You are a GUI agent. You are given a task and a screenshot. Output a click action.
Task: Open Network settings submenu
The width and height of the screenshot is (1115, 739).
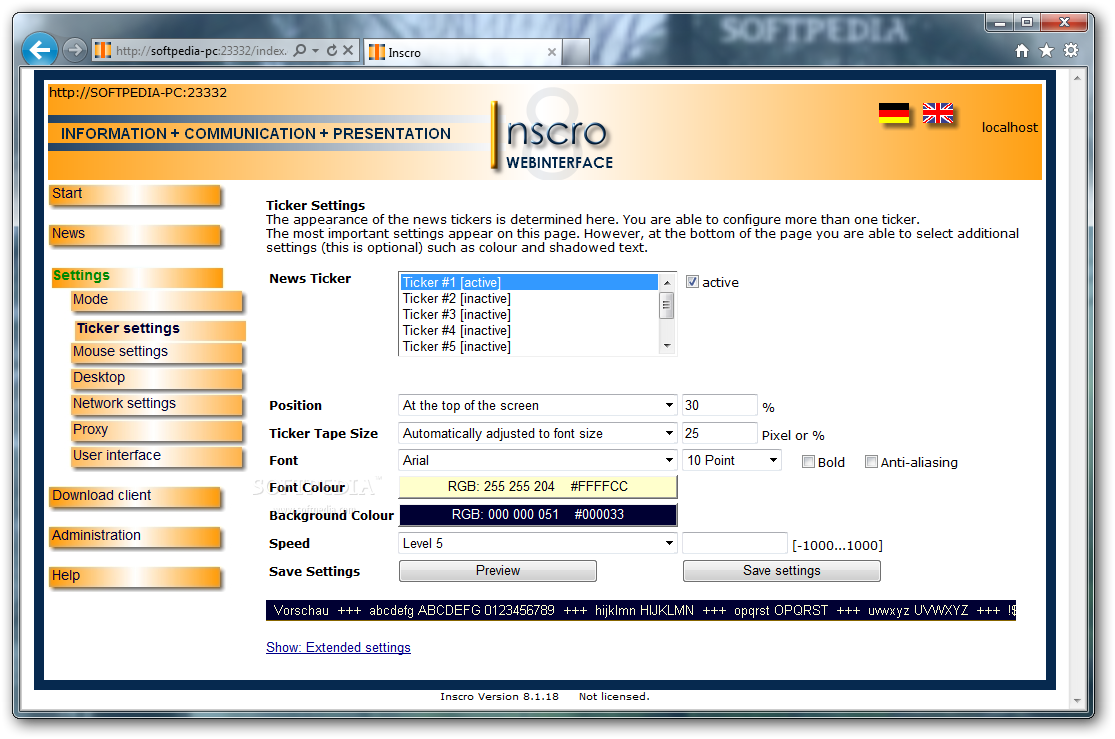click(x=156, y=405)
